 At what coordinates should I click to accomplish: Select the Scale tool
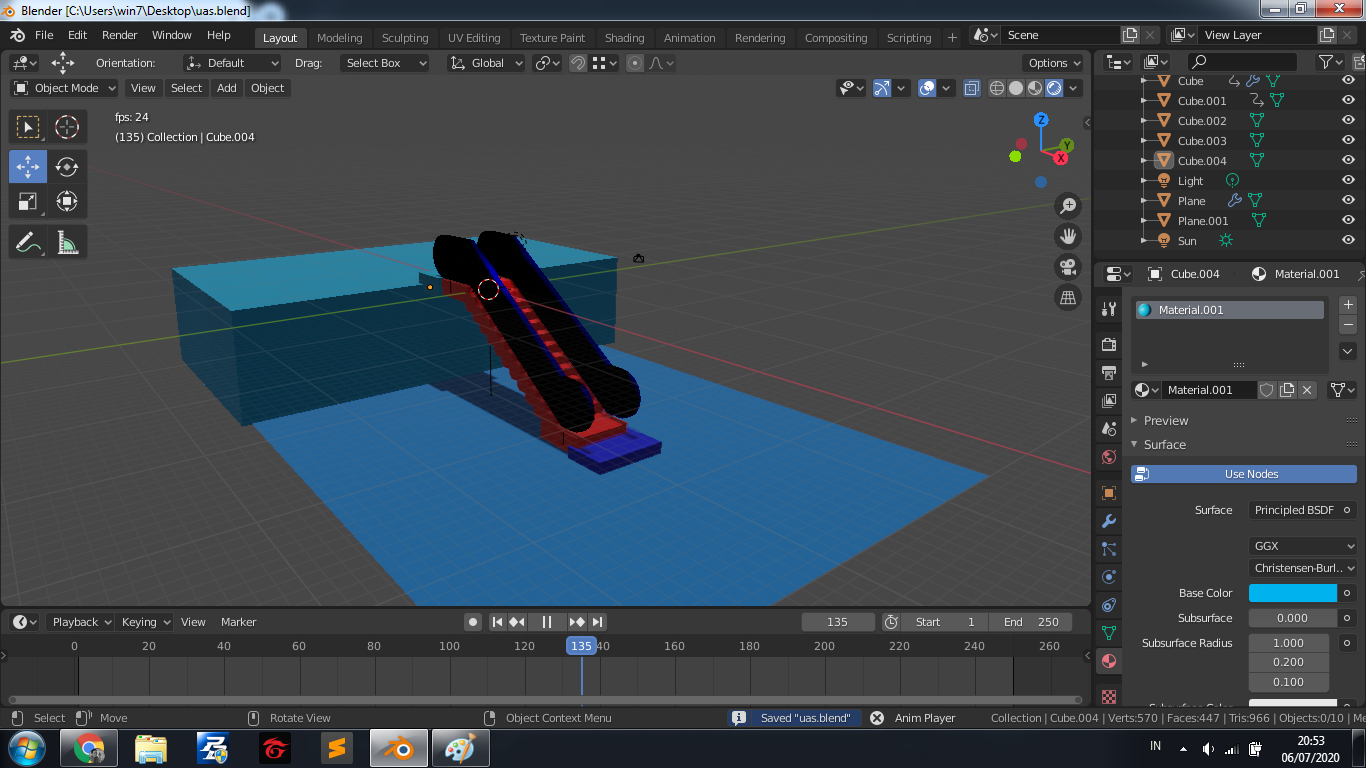coord(28,201)
